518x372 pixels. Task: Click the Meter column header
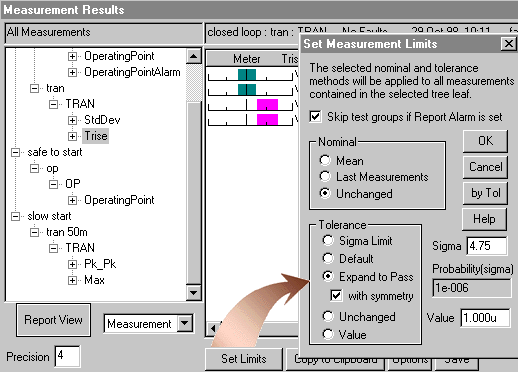tap(246, 59)
